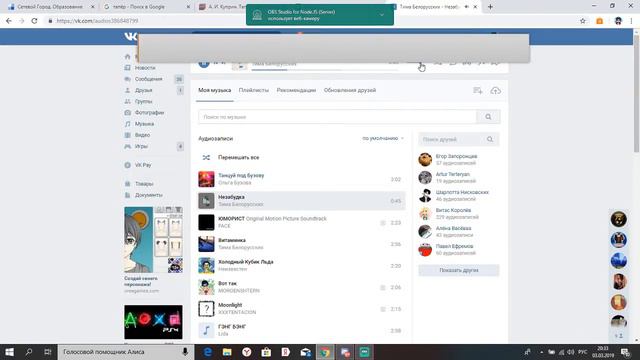Bookmark page with star icon
Screen dimensions: 640x360
[582, 21]
